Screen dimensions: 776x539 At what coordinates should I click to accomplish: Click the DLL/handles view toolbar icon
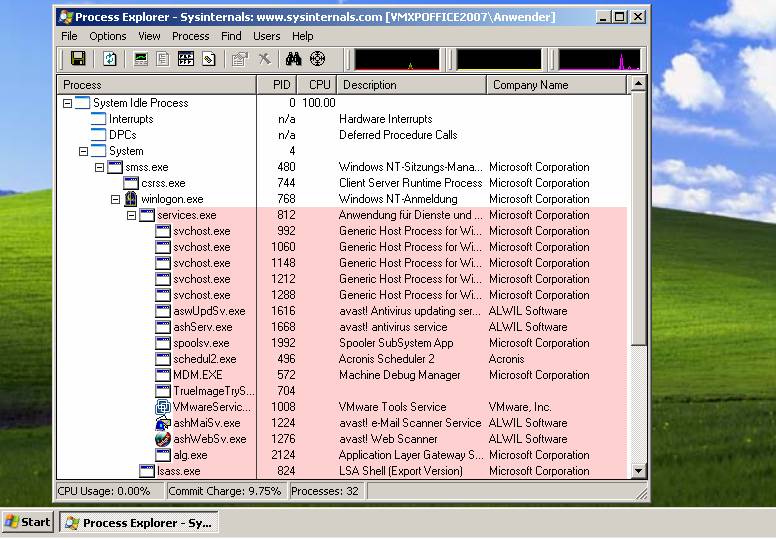coord(208,59)
